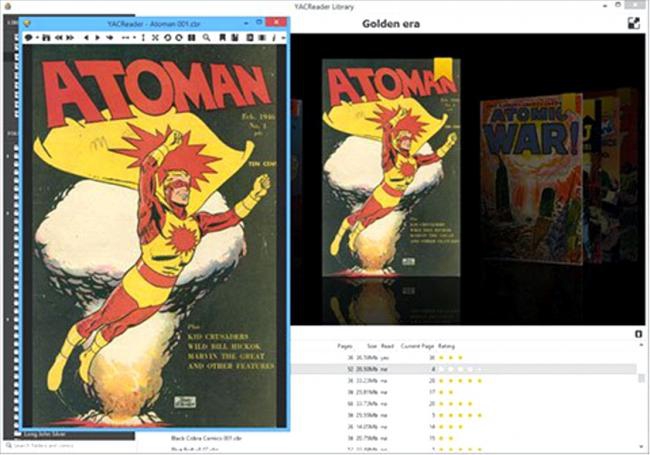Toggle fullscreen in YACReader Library top-right
The width and height of the screenshot is (650, 455).
click(634, 23)
